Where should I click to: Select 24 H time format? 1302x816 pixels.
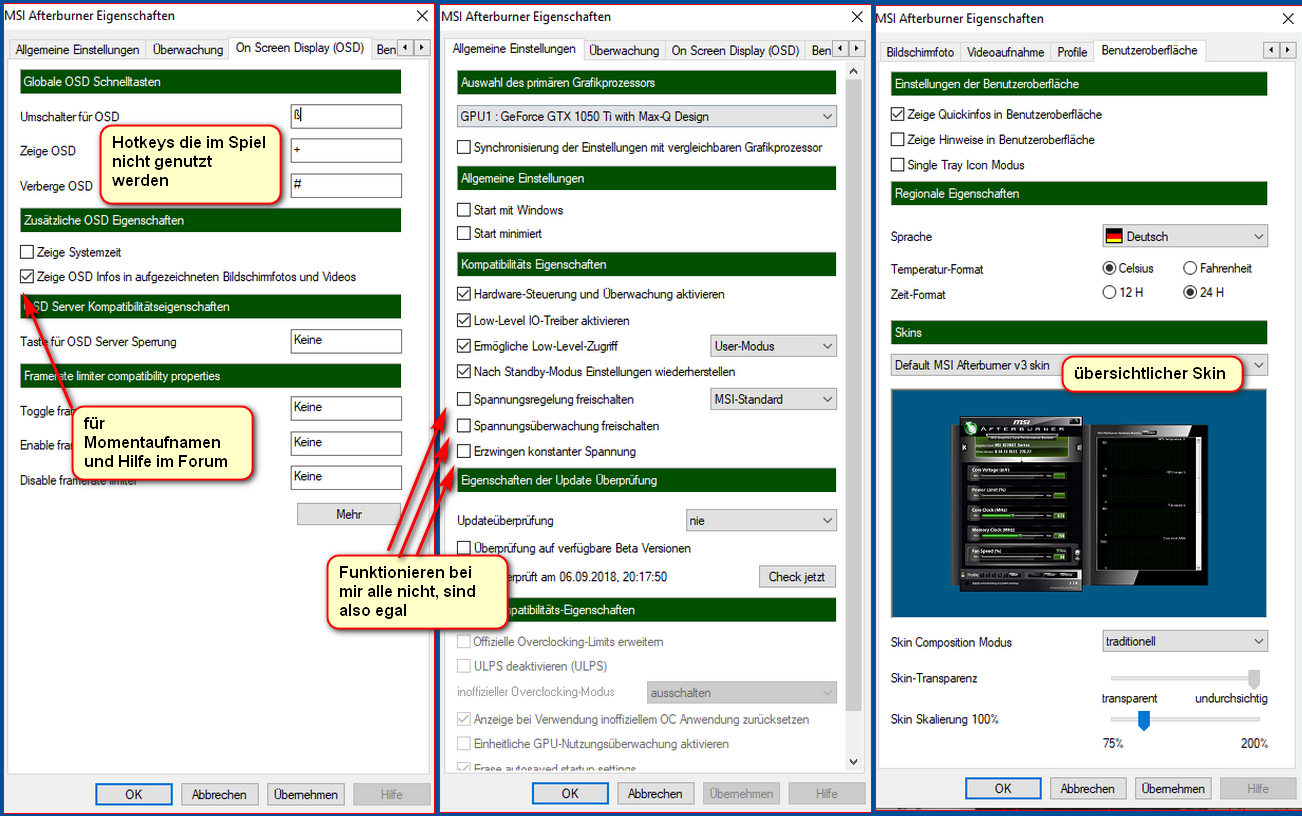click(1190, 293)
